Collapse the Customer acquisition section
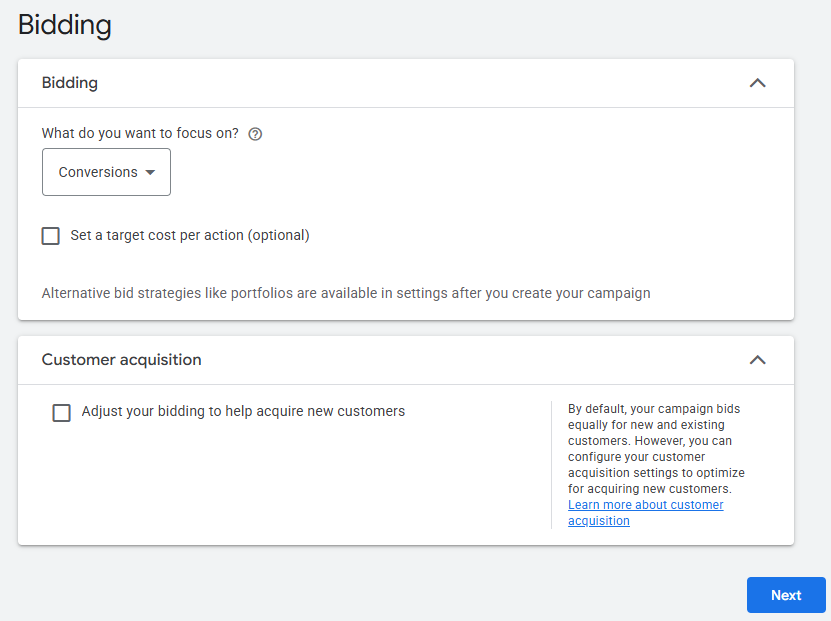 [x=757, y=360]
